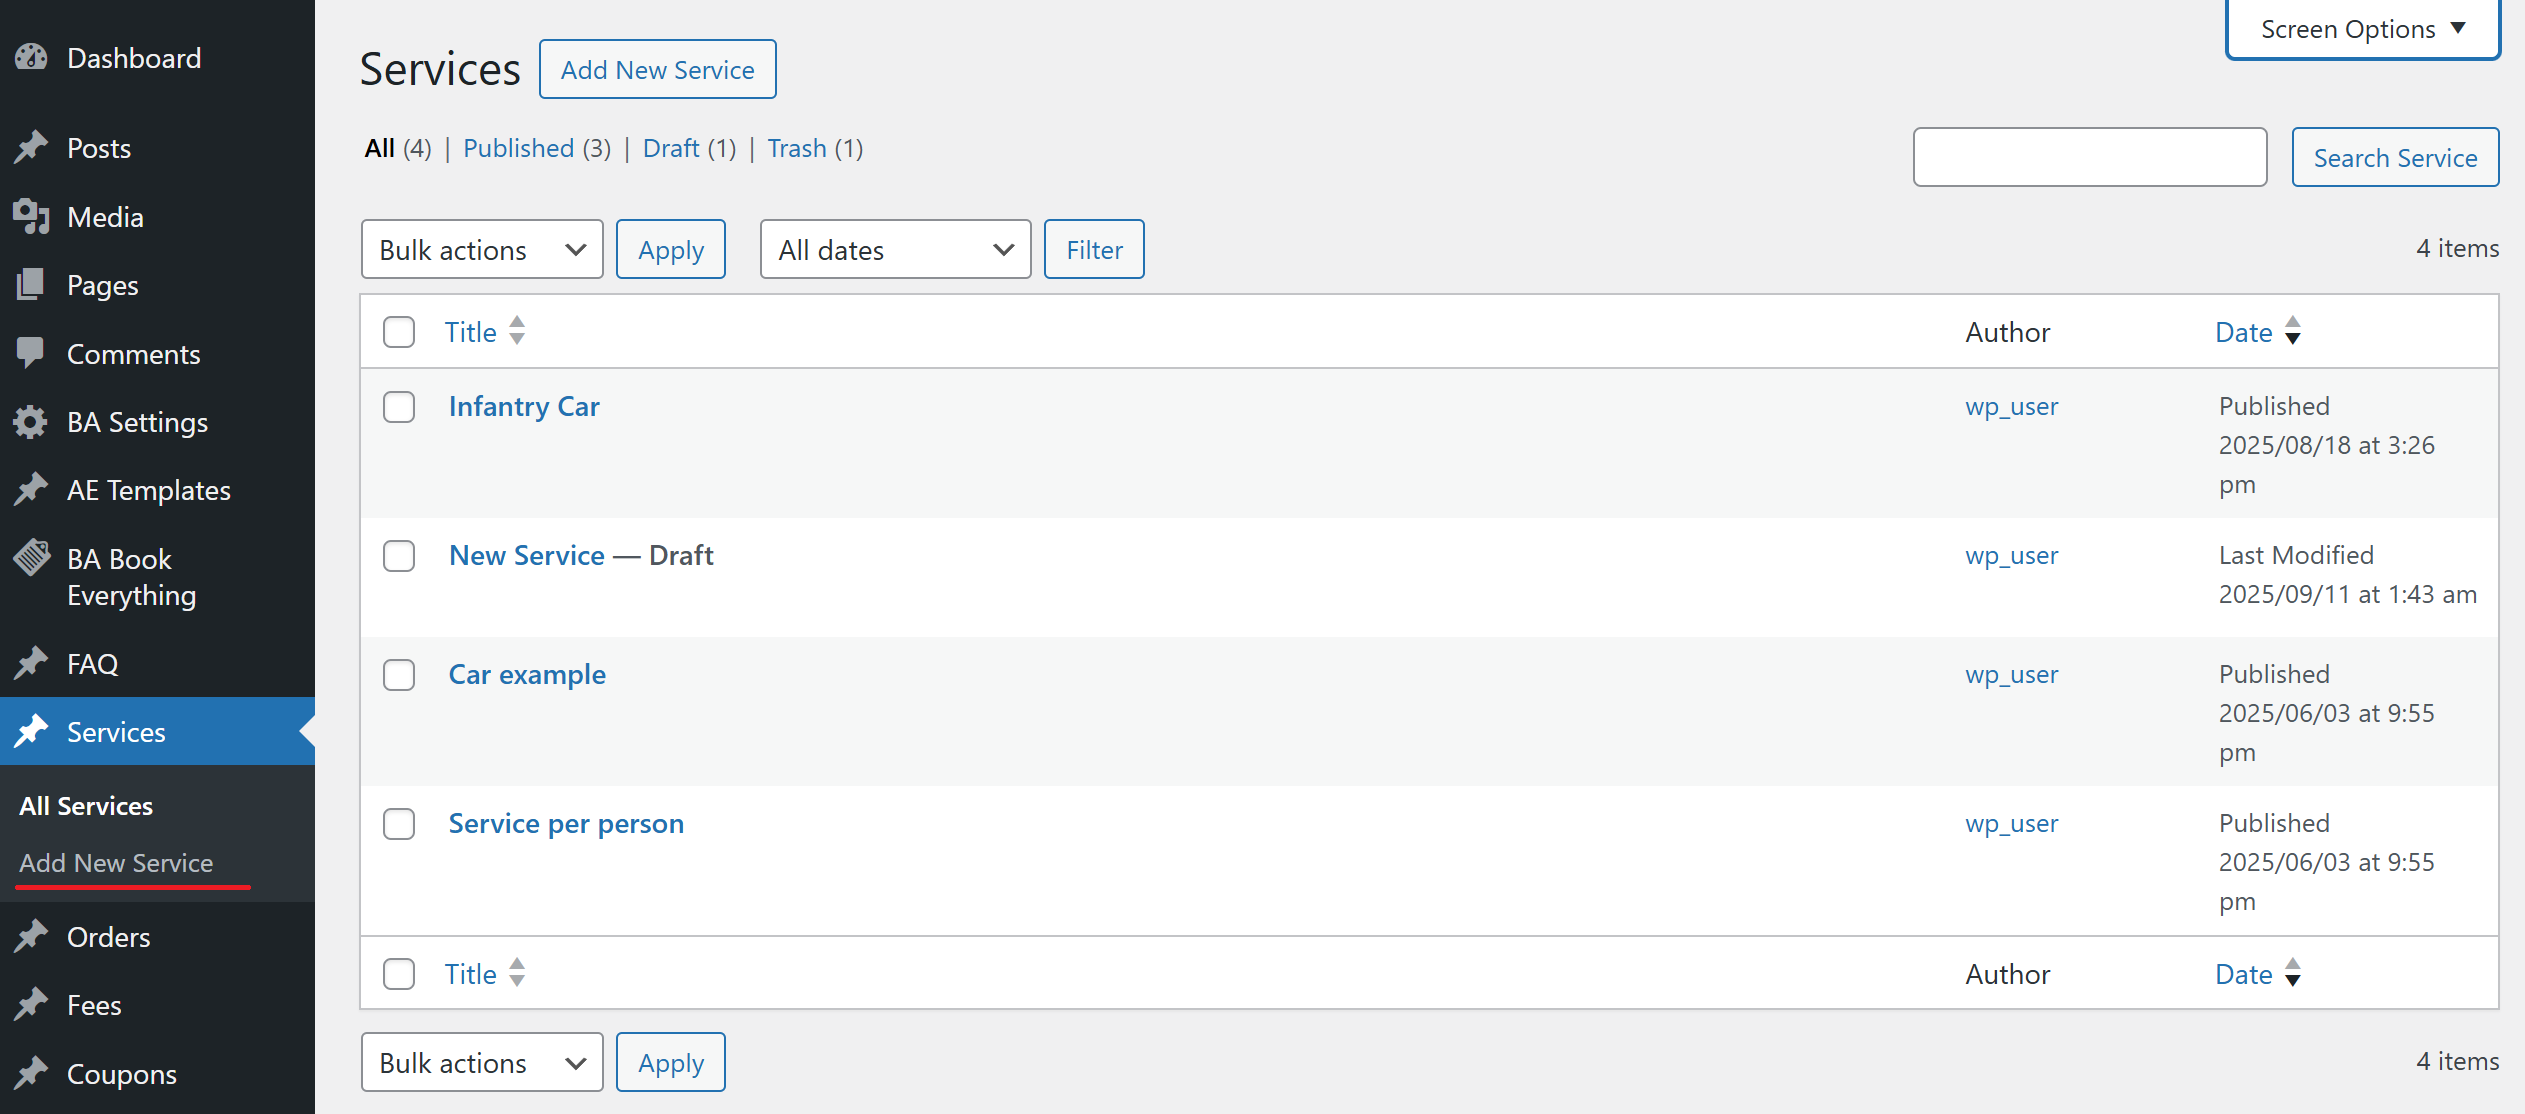The height and width of the screenshot is (1114, 2525).
Task: Expand the Screen Options panel
Action: (x=2362, y=30)
